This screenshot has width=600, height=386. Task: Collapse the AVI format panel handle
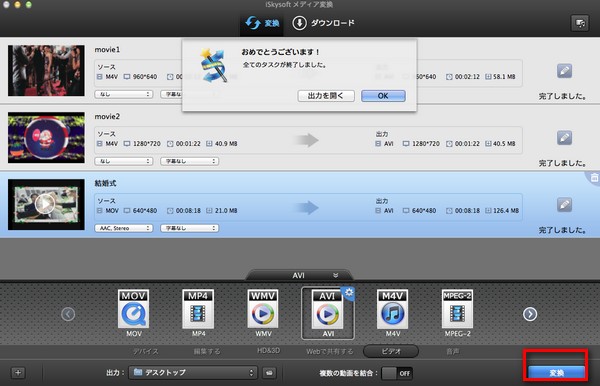coord(299,275)
